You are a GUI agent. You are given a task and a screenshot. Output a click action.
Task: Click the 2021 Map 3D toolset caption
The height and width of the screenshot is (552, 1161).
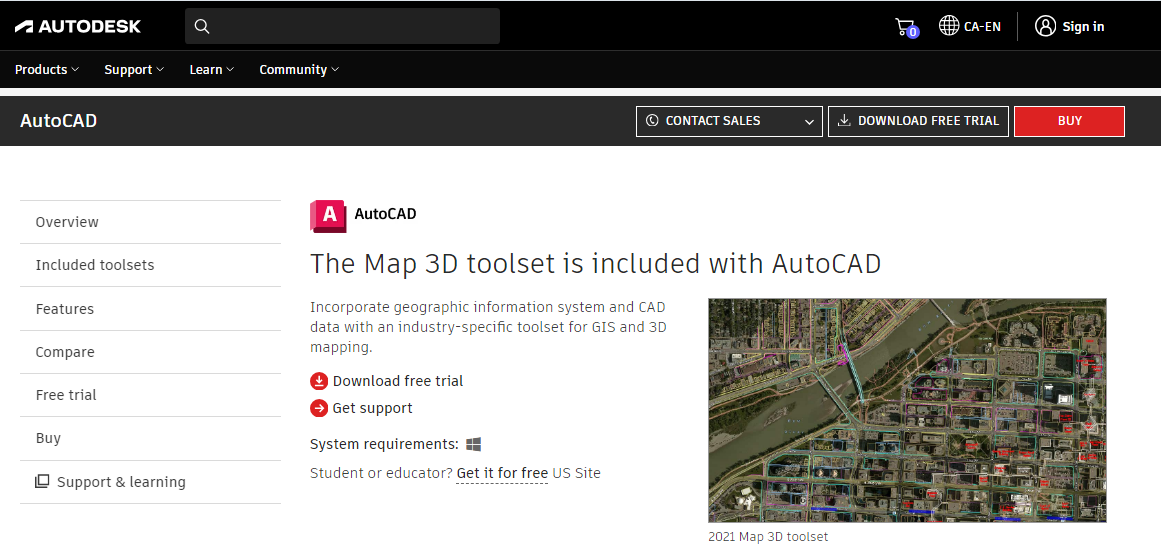pos(768,536)
